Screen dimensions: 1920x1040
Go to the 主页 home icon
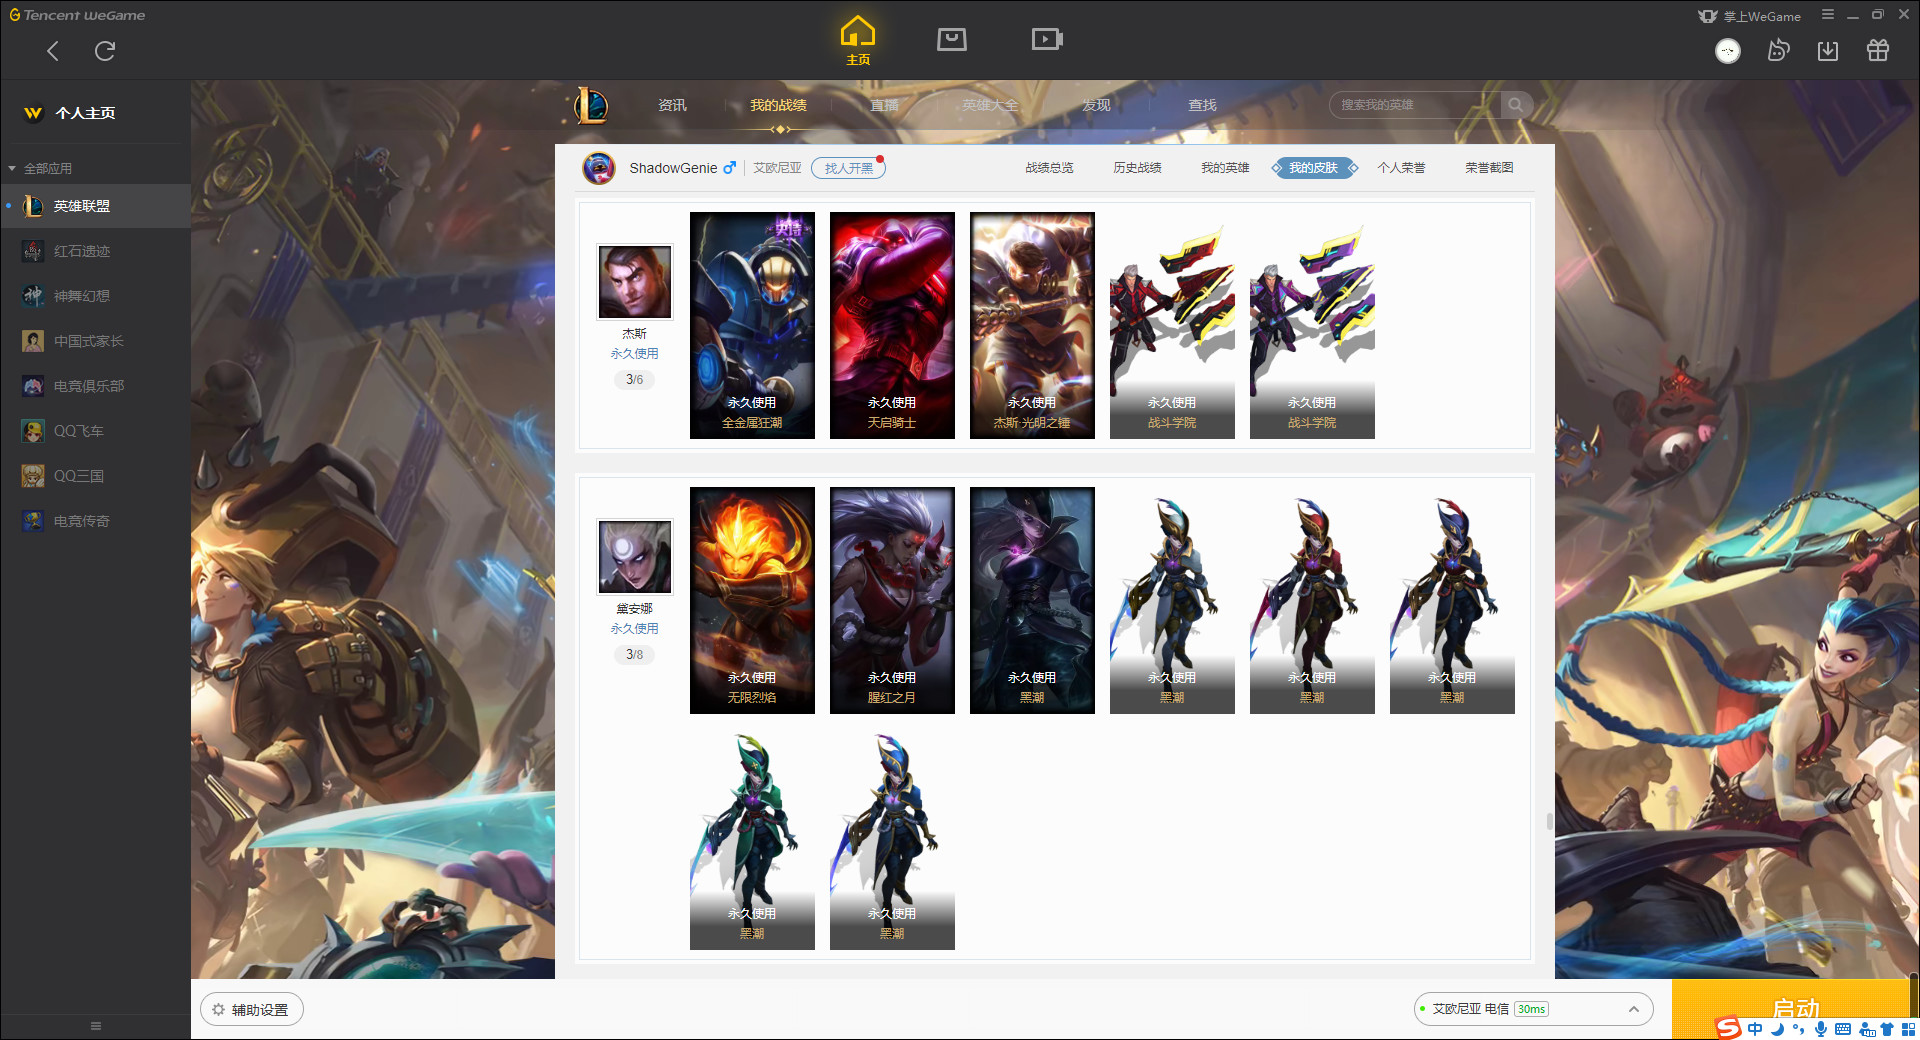pyautogui.click(x=858, y=41)
